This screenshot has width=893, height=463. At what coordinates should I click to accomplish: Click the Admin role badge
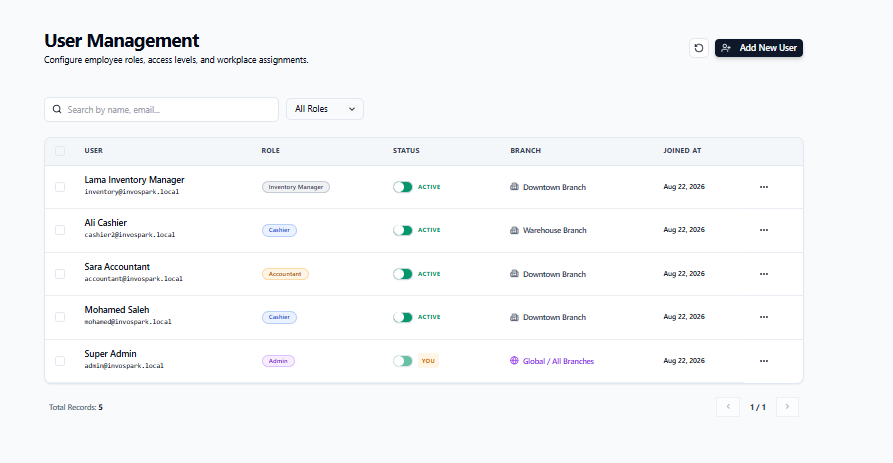(278, 361)
